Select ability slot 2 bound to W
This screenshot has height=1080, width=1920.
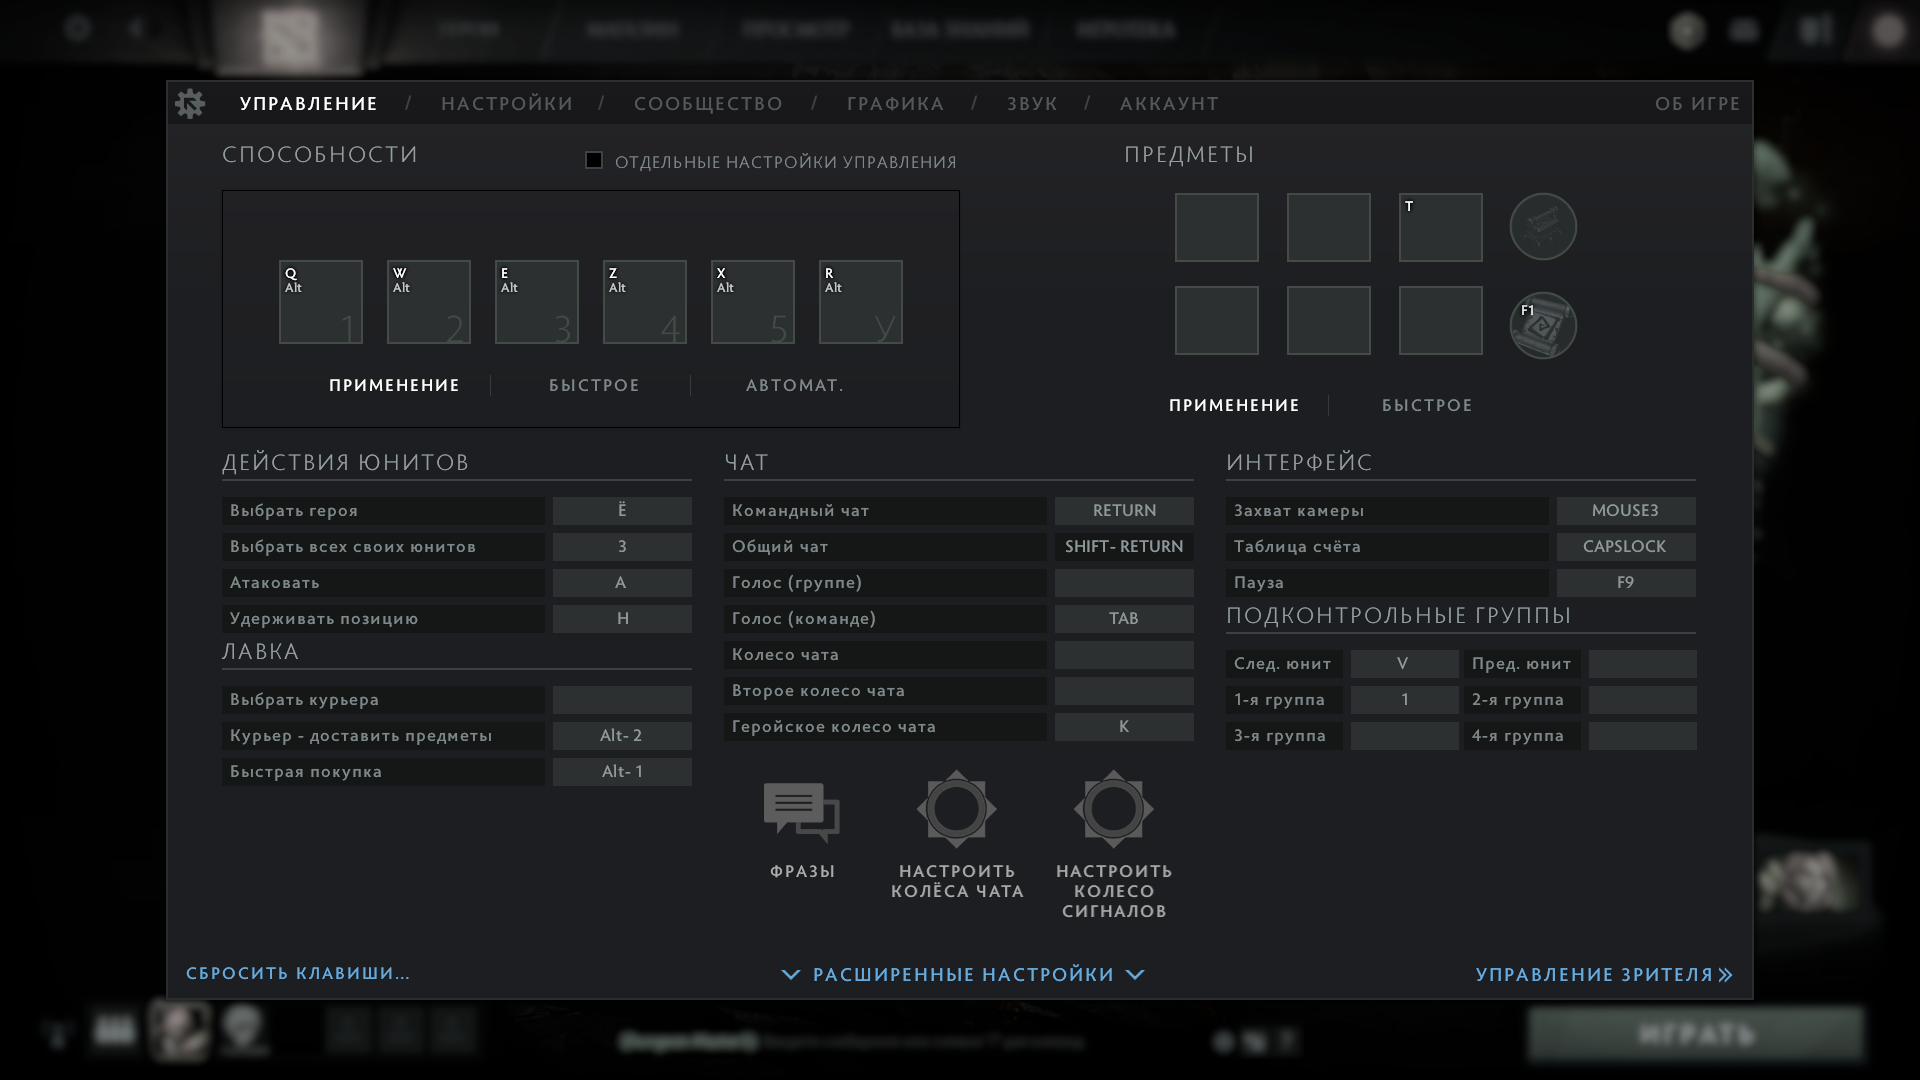tap(429, 302)
